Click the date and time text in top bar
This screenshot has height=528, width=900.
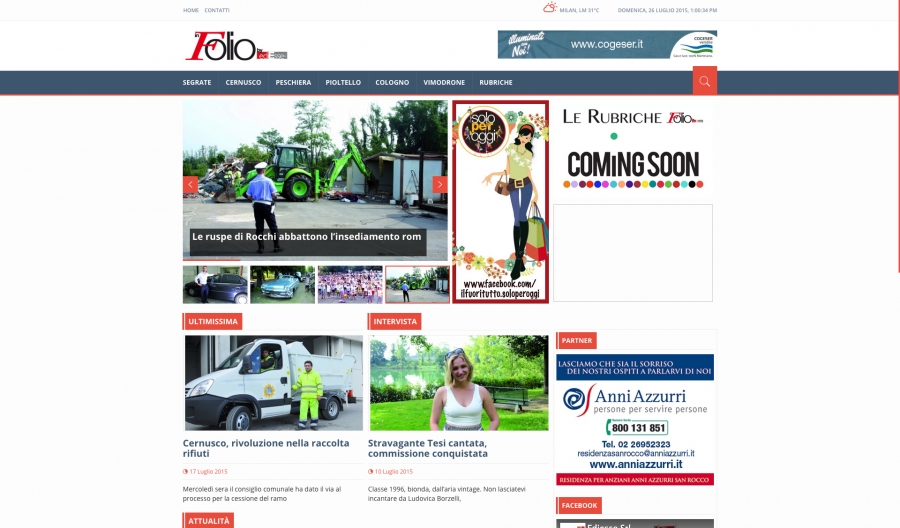[667, 10]
